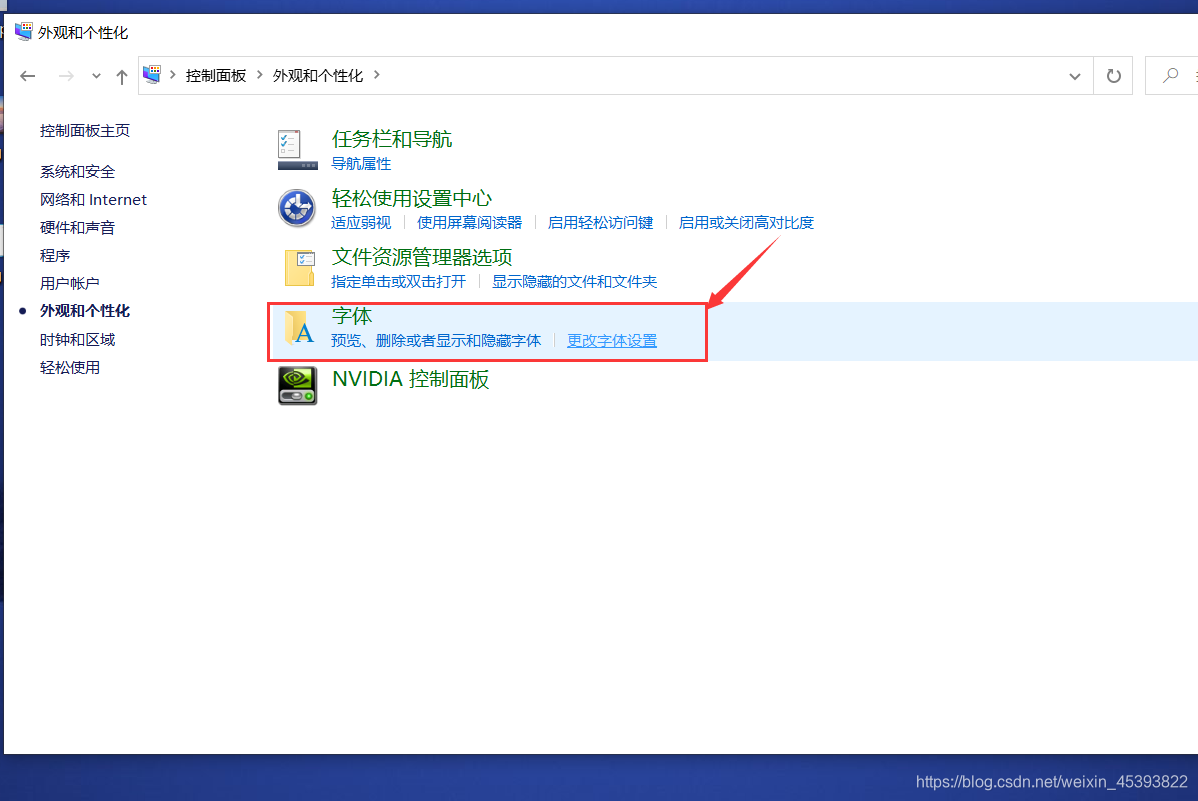Open 硬件和声音 category
The height and width of the screenshot is (801, 1198).
[77, 228]
